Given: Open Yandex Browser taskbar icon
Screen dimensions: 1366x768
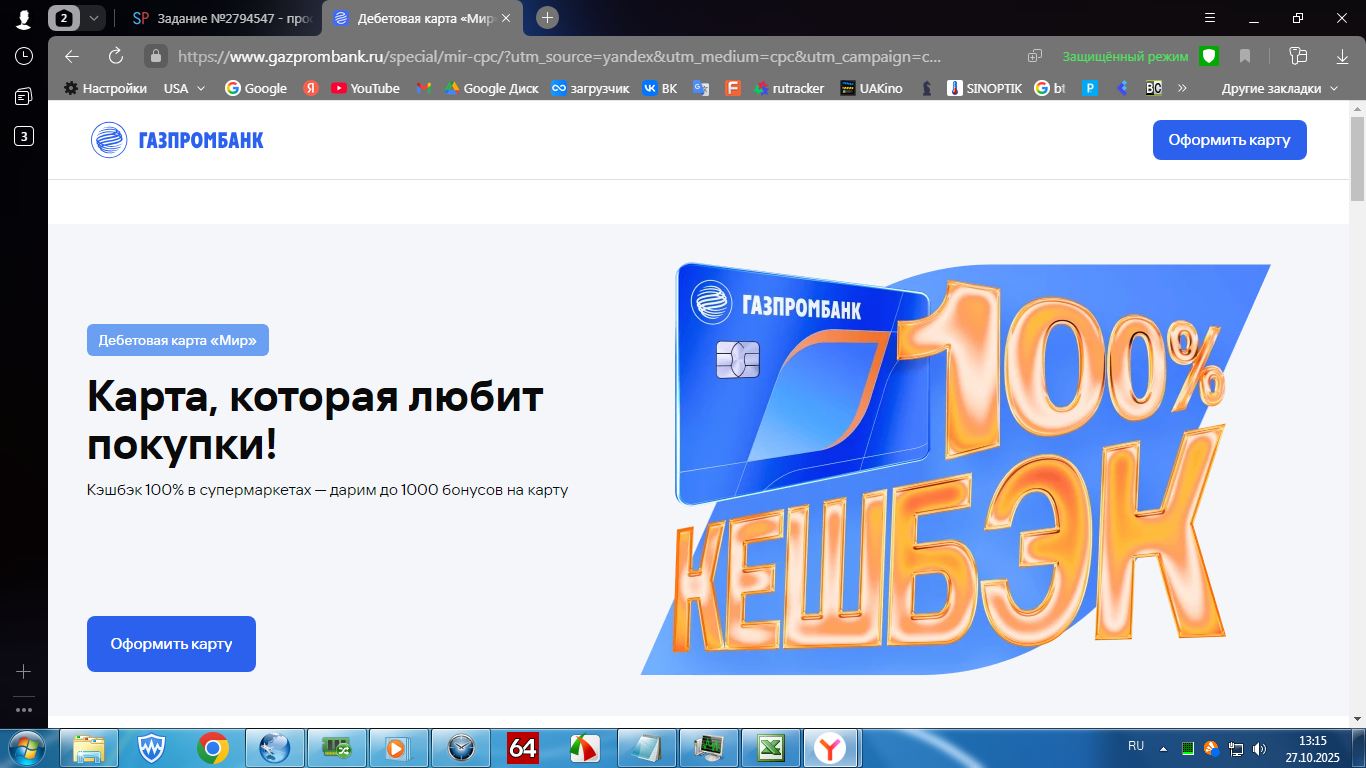Looking at the screenshot, I should 829,747.
